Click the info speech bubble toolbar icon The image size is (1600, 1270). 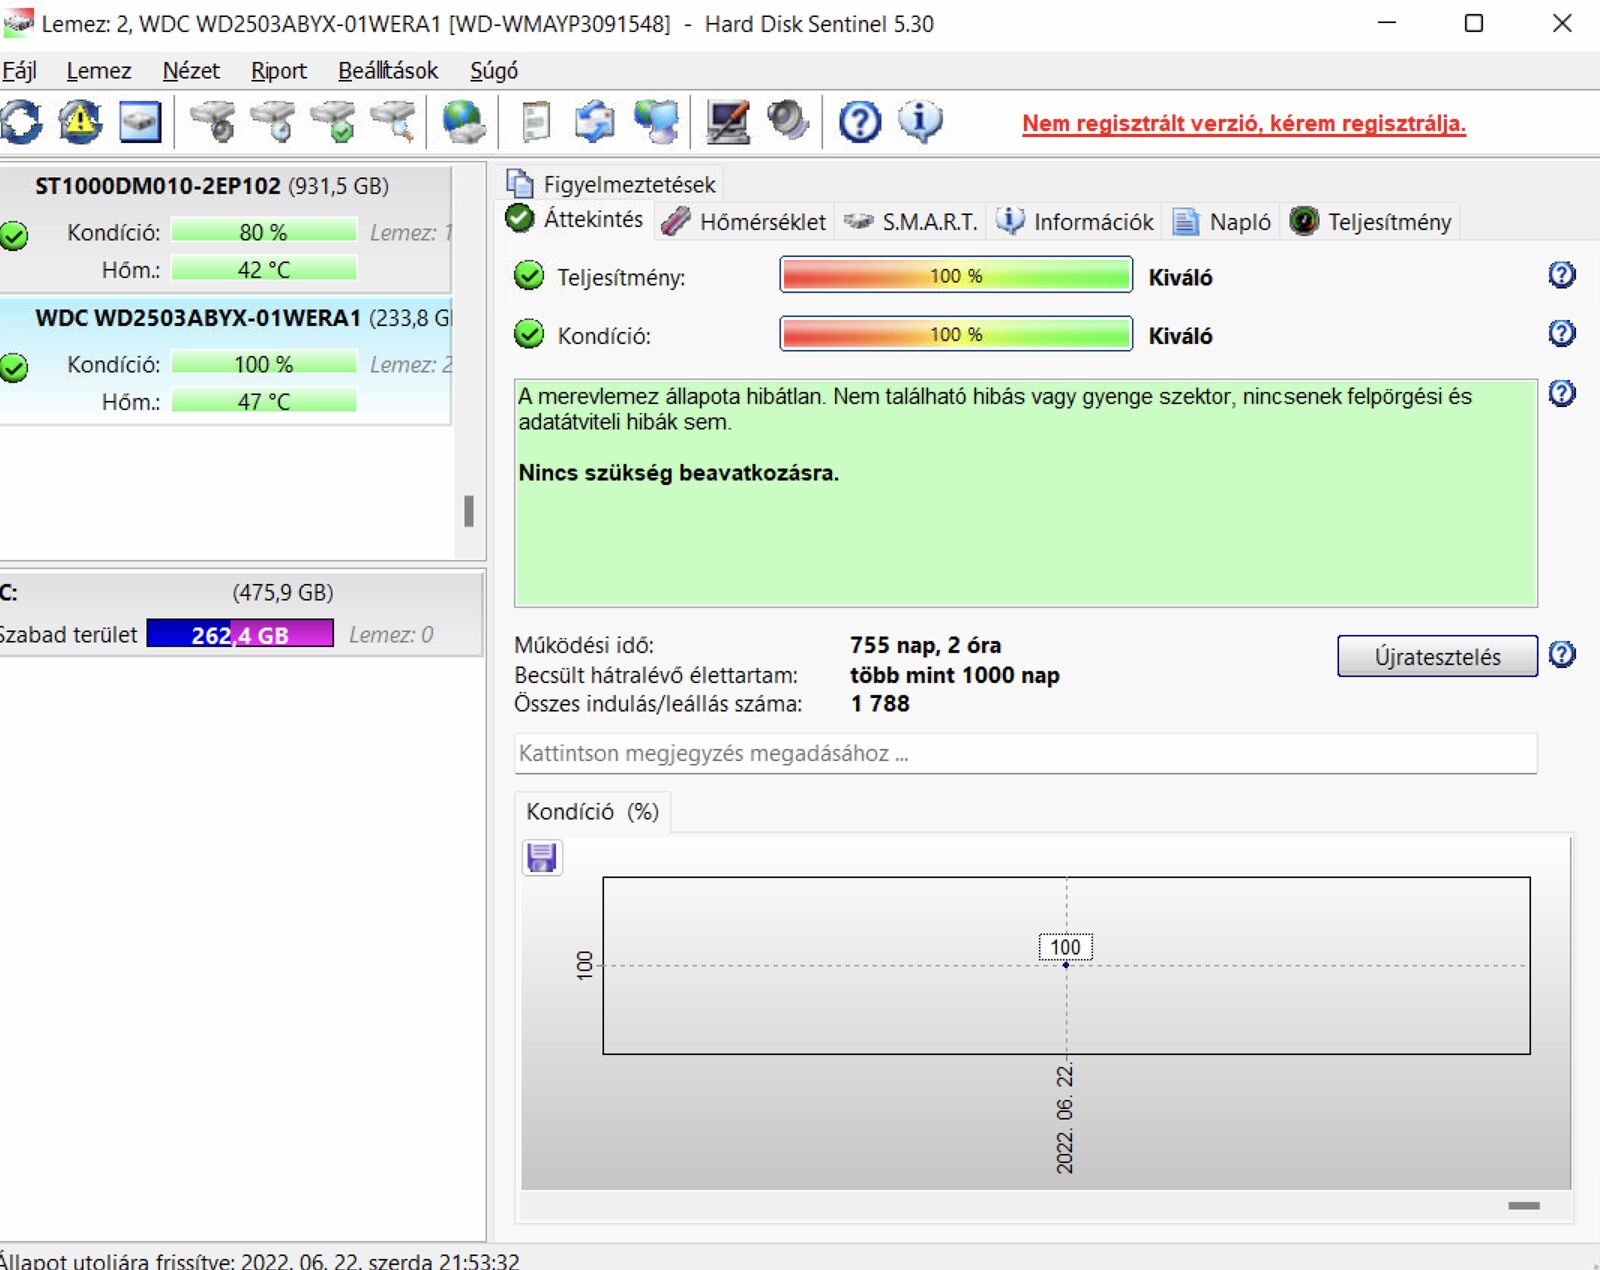tap(920, 122)
